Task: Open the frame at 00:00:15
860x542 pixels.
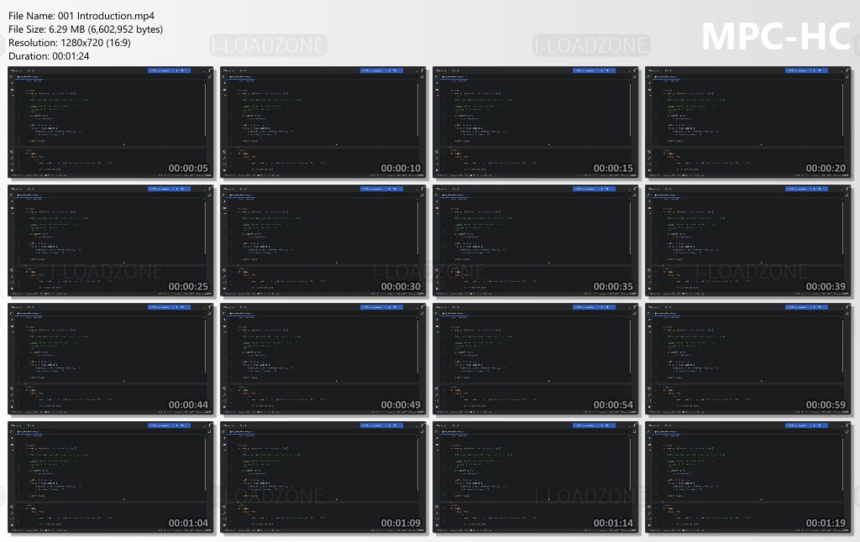Action: (x=536, y=122)
